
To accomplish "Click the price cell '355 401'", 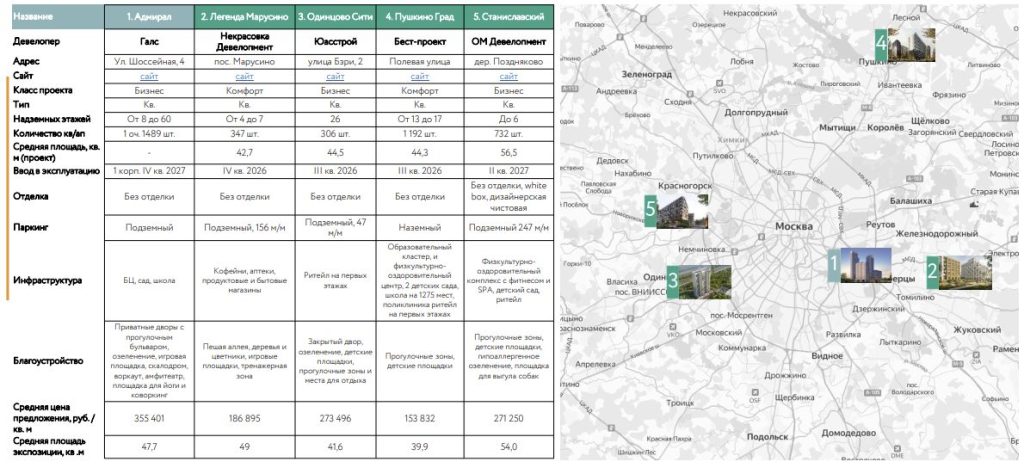I will pyautogui.click(x=149, y=418).
